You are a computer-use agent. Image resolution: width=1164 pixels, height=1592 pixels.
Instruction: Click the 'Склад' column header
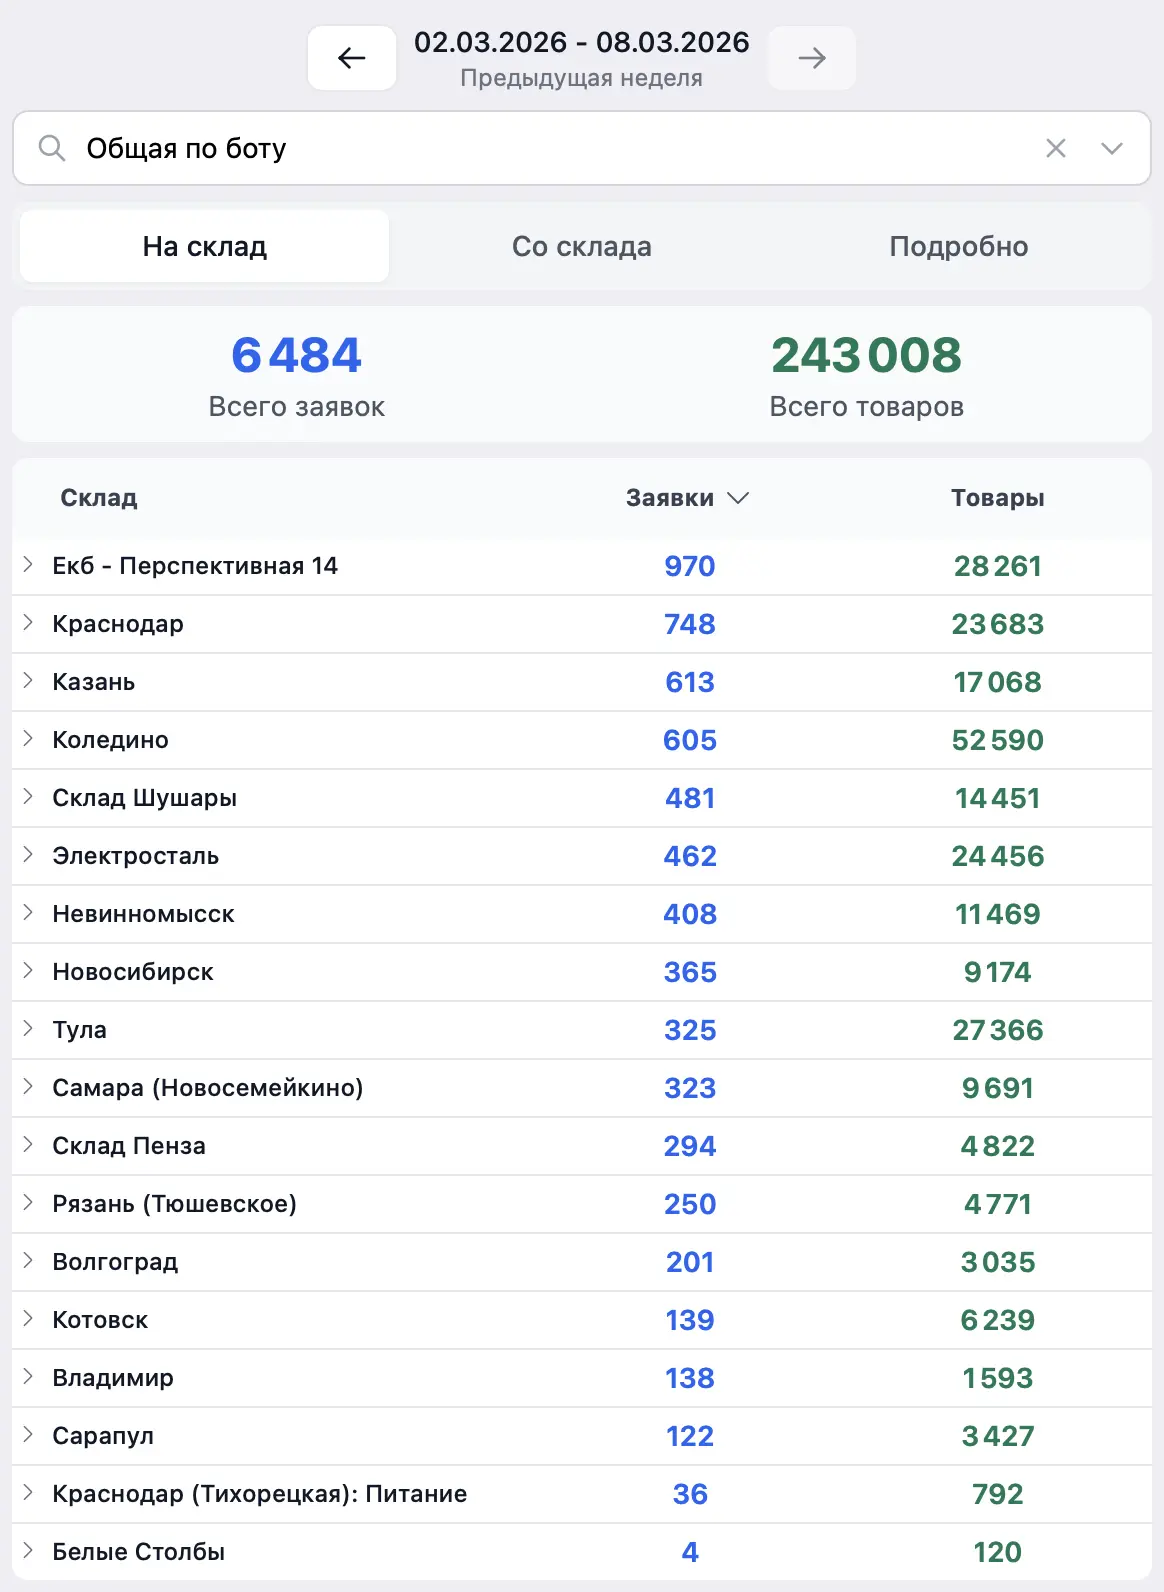click(x=99, y=498)
